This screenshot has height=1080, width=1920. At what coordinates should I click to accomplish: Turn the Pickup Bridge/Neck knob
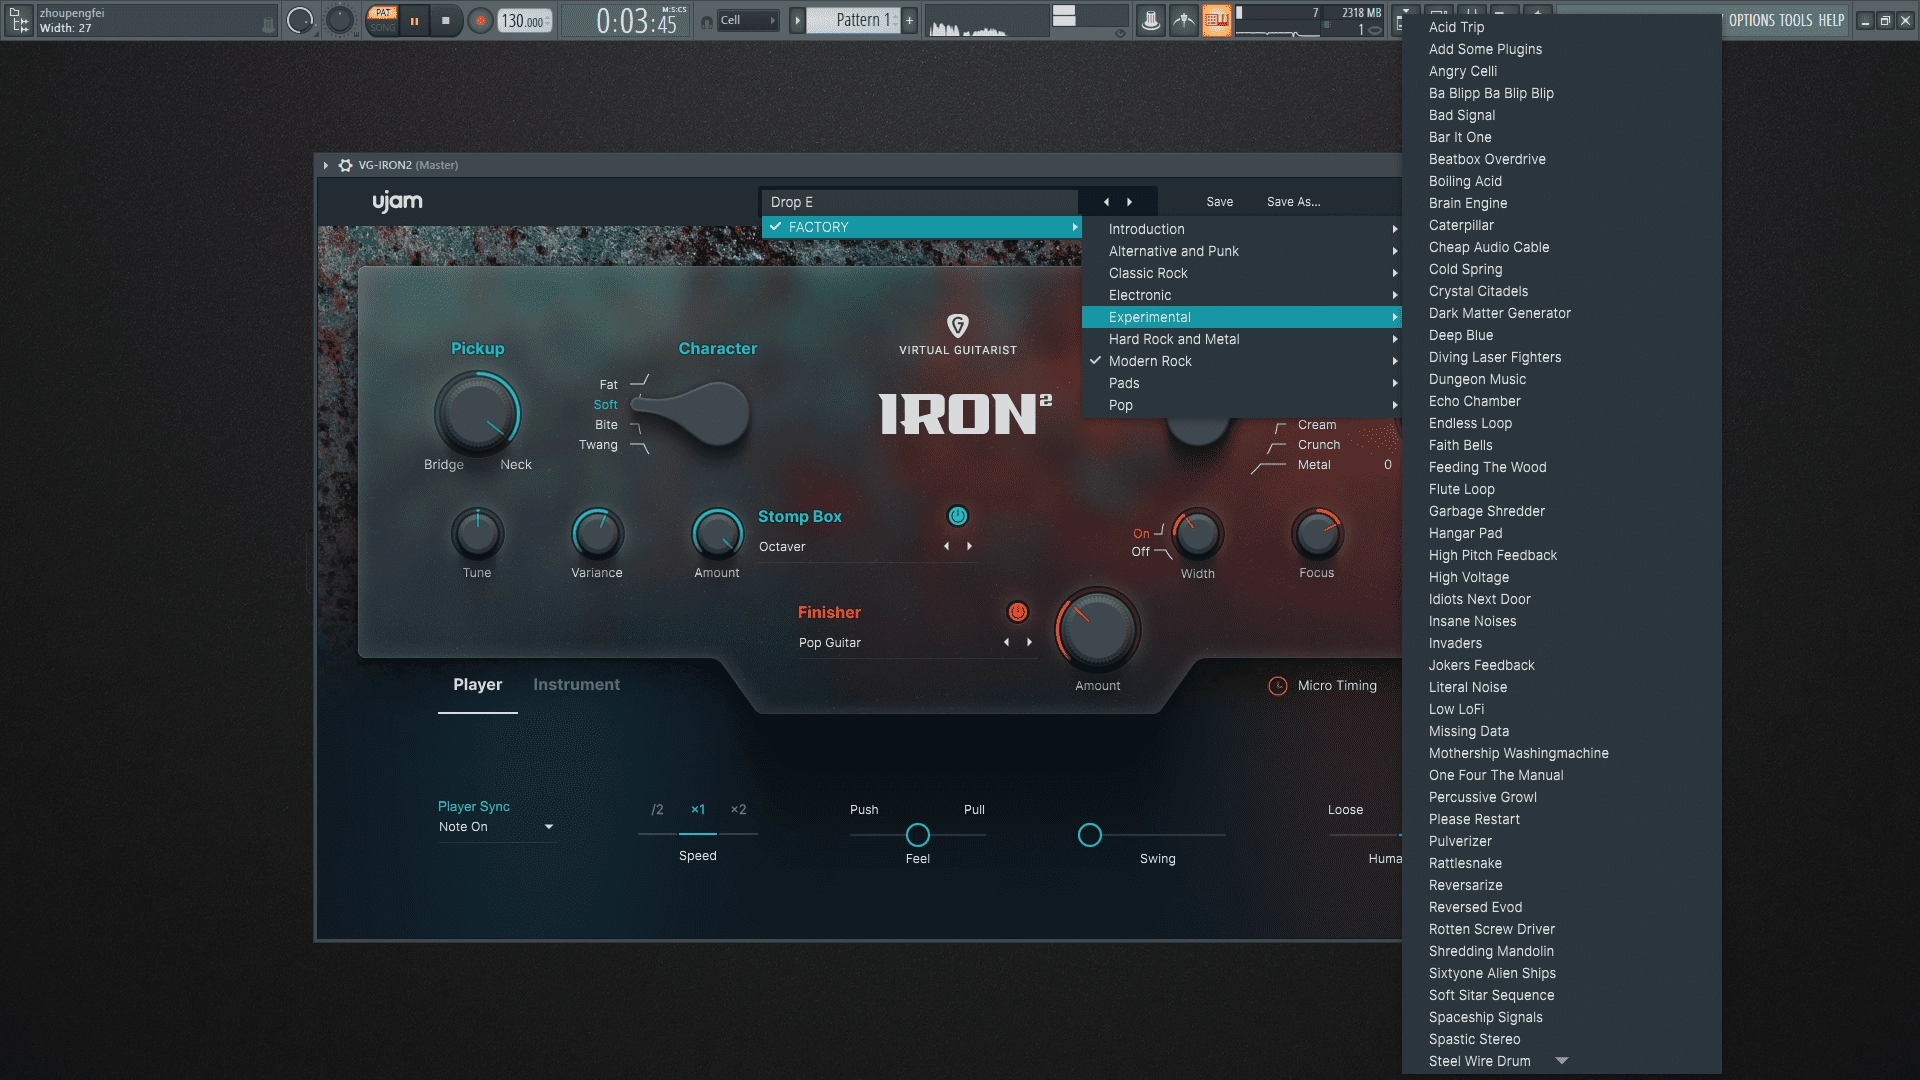tap(477, 413)
